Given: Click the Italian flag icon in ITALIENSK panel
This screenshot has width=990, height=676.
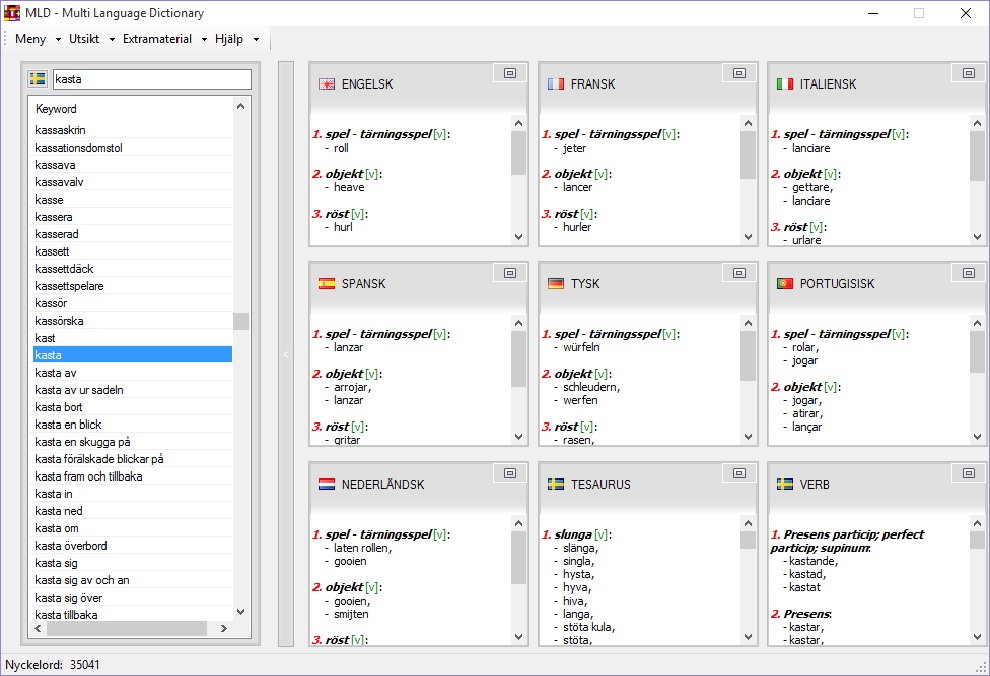Looking at the screenshot, I should coord(785,84).
